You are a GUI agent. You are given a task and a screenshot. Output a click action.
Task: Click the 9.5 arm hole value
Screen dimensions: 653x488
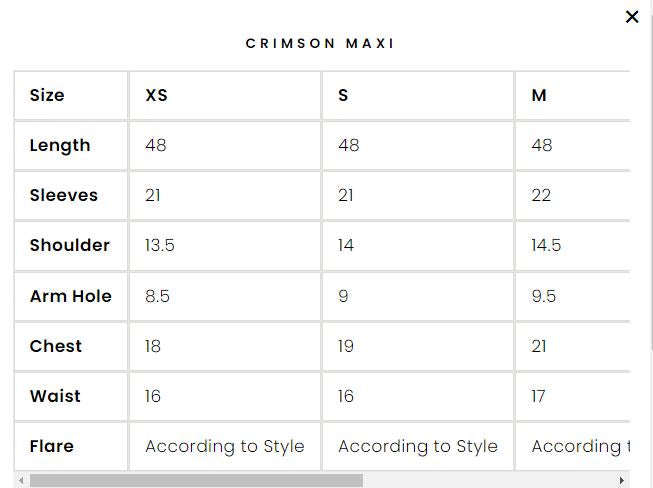tap(544, 297)
